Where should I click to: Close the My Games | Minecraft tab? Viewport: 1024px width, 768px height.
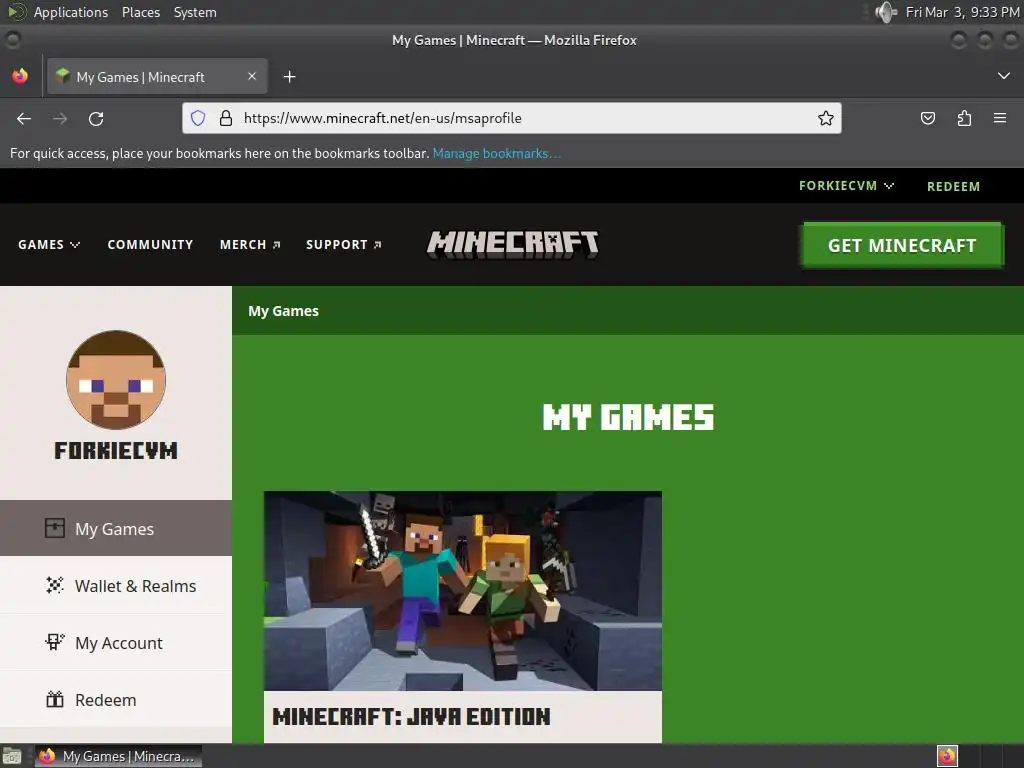[x=252, y=76]
